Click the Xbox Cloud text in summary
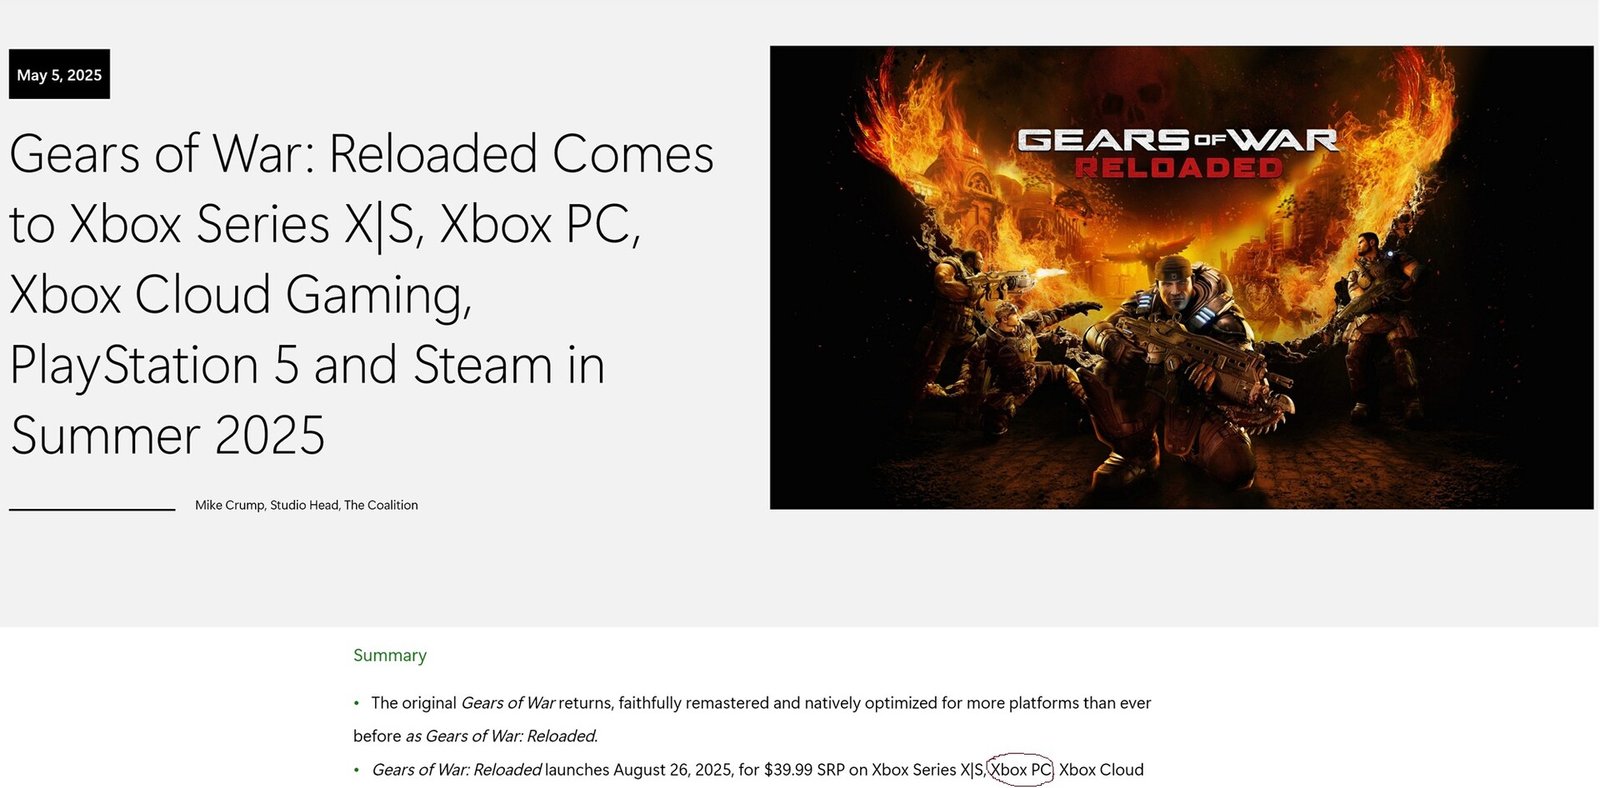The width and height of the screenshot is (1600, 788). (1101, 769)
